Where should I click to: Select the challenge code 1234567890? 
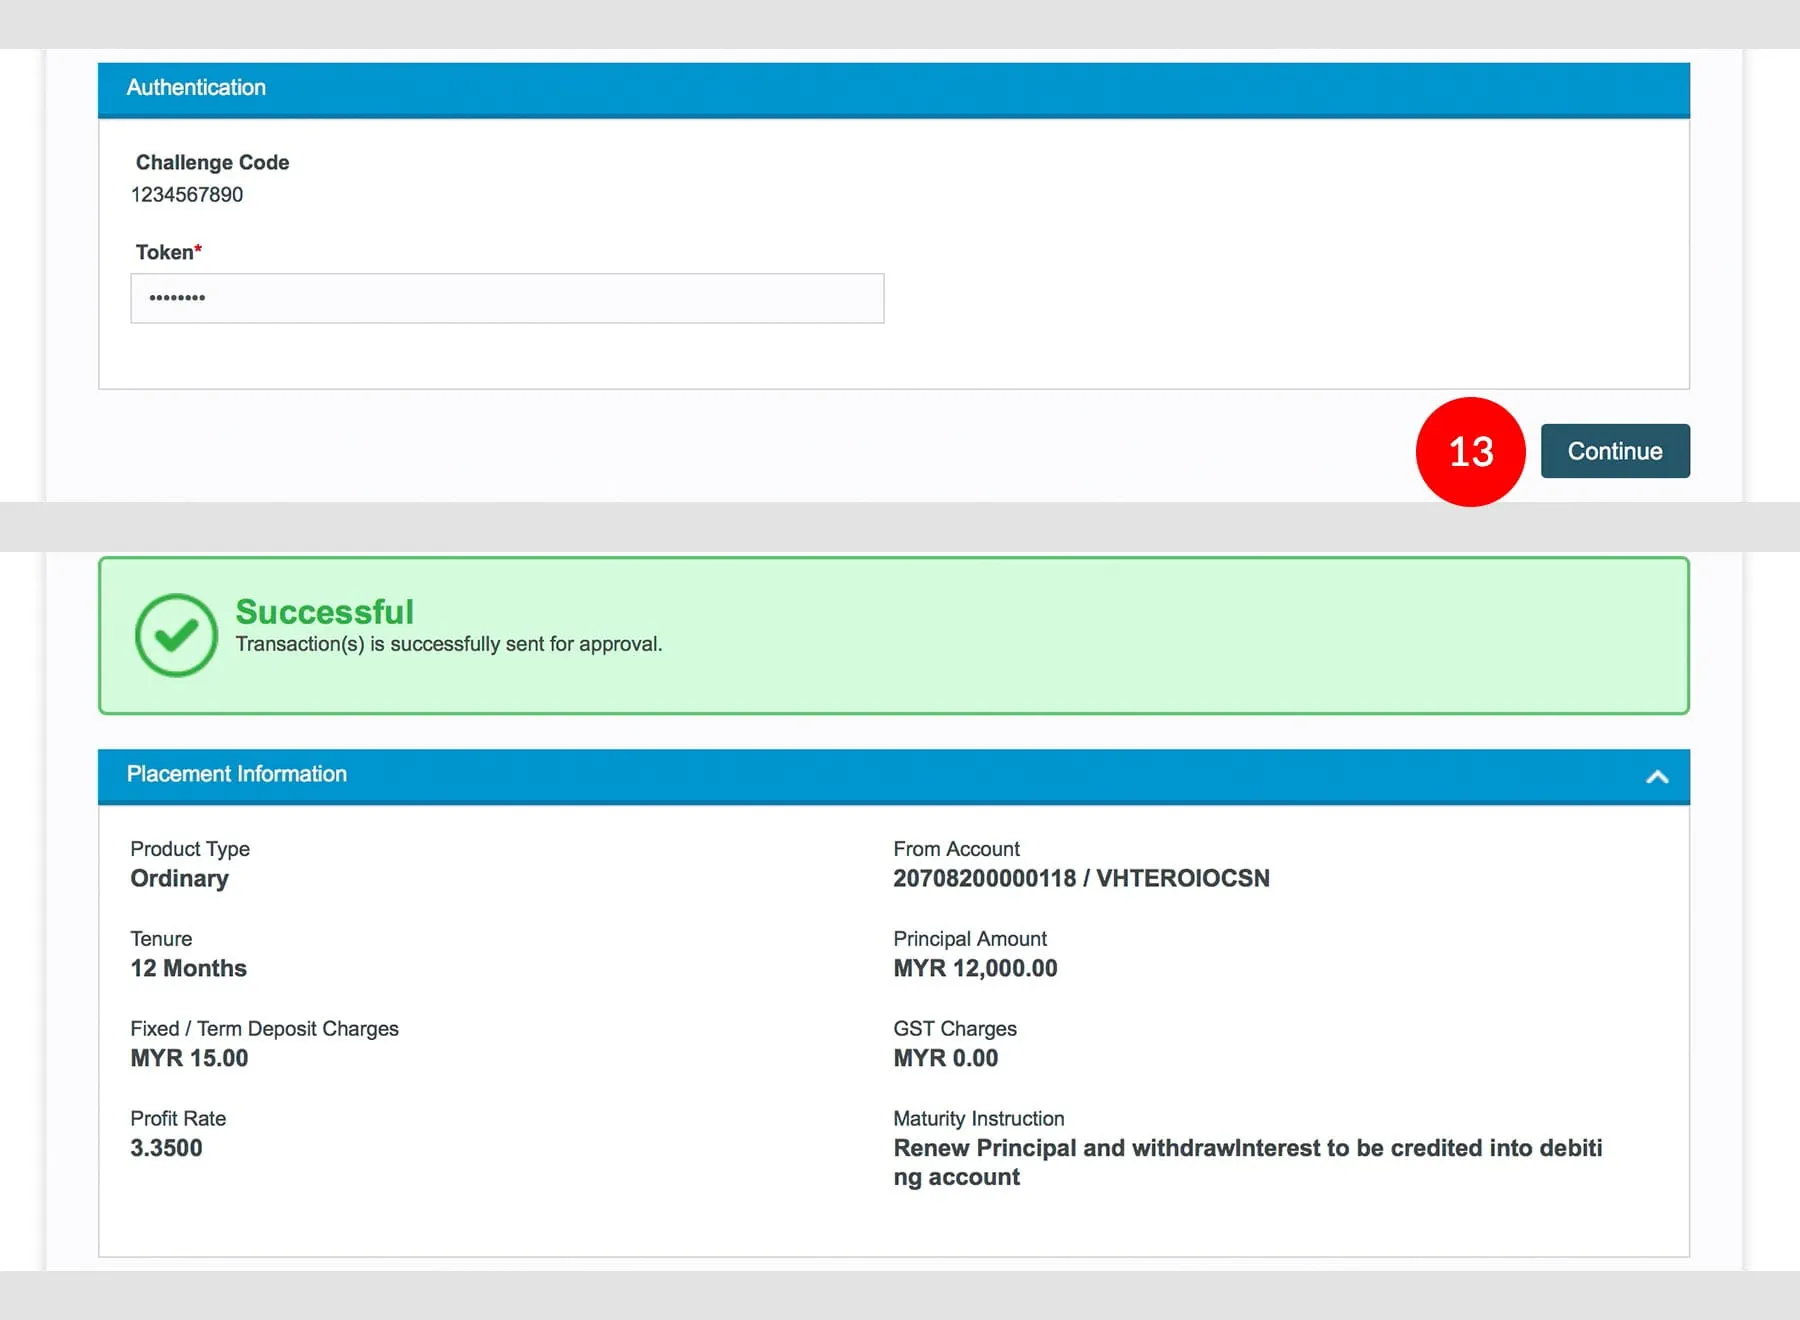click(x=187, y=195)
